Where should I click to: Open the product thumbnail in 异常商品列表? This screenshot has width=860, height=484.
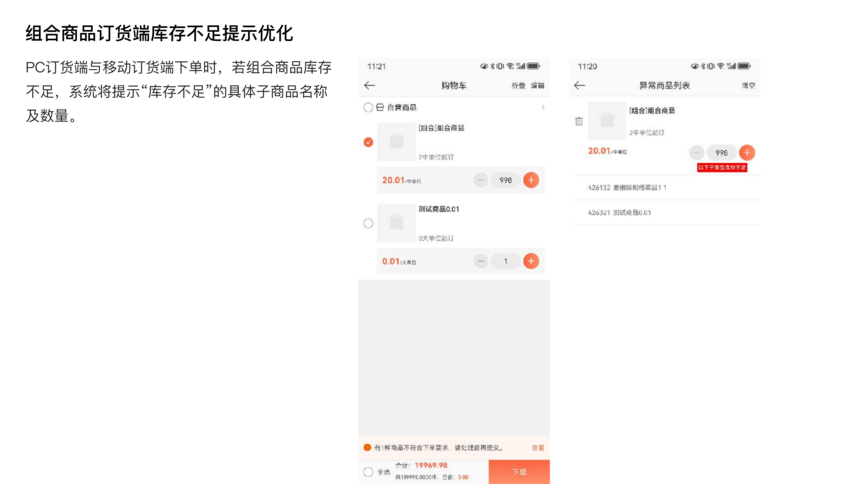pos(607,121)
